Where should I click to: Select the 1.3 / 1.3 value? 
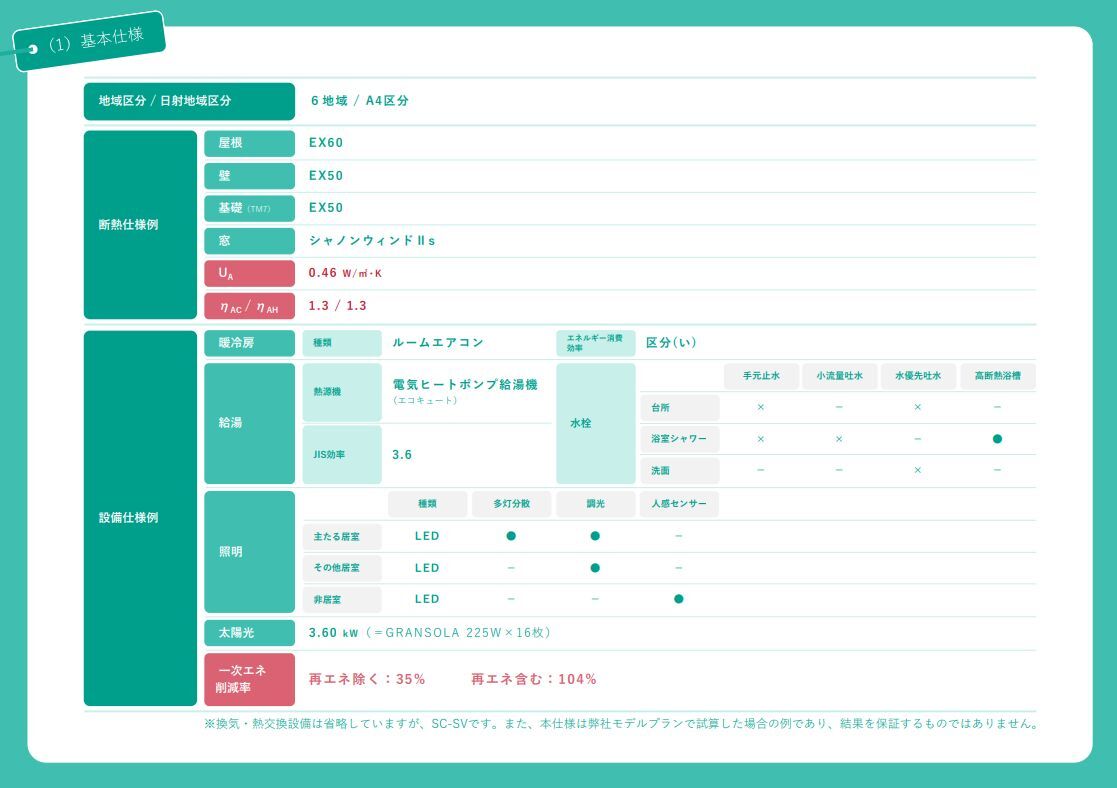(x=337, y=306)
